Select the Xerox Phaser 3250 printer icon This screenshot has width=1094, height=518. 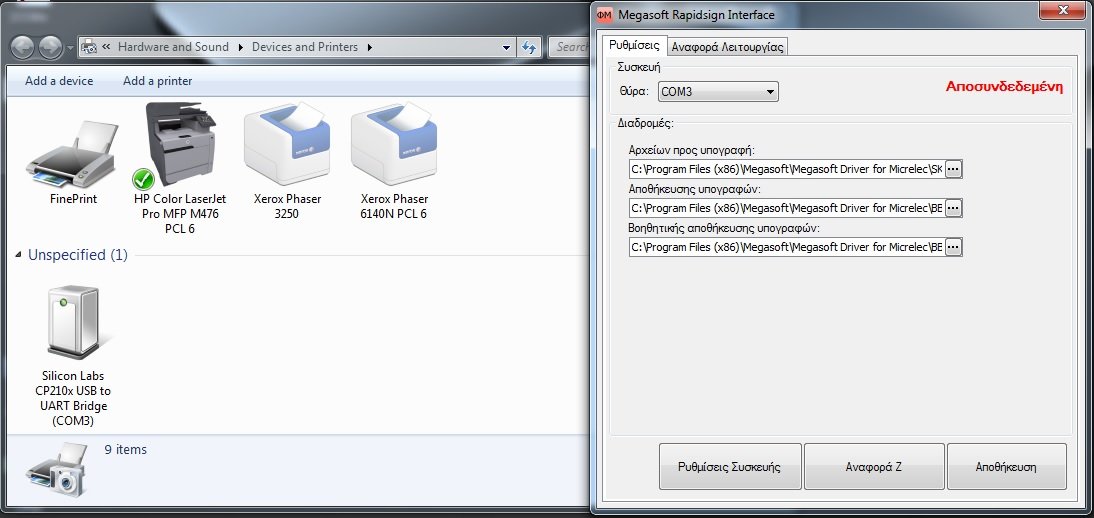pyautogui.click(x=287, y=145)
